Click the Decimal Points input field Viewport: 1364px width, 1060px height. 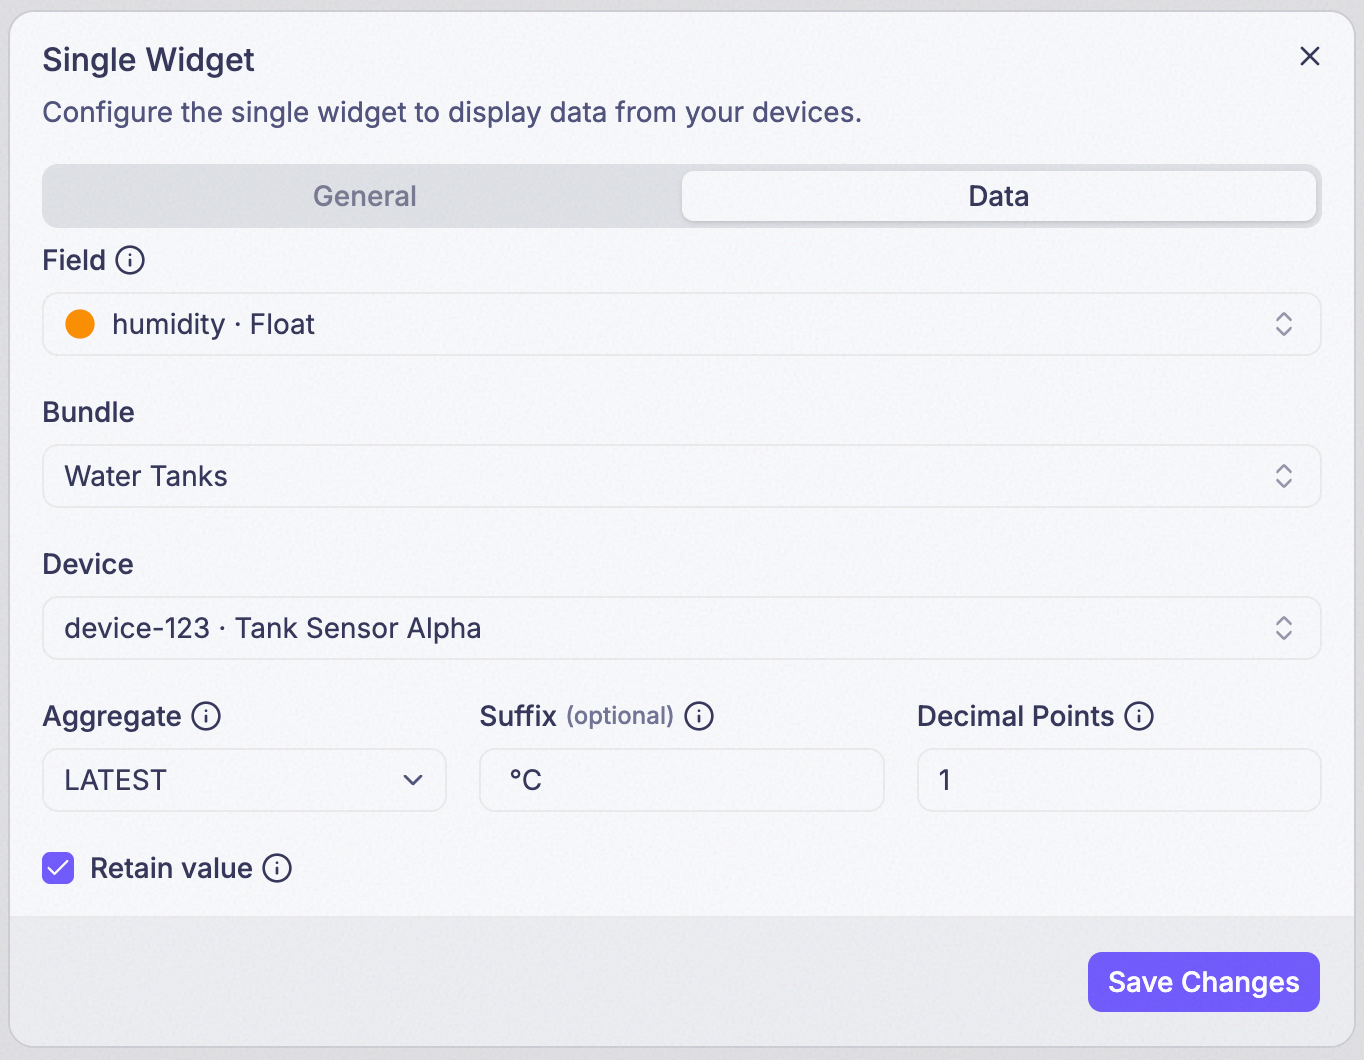pyautogui.click(x=1119, y=780)
